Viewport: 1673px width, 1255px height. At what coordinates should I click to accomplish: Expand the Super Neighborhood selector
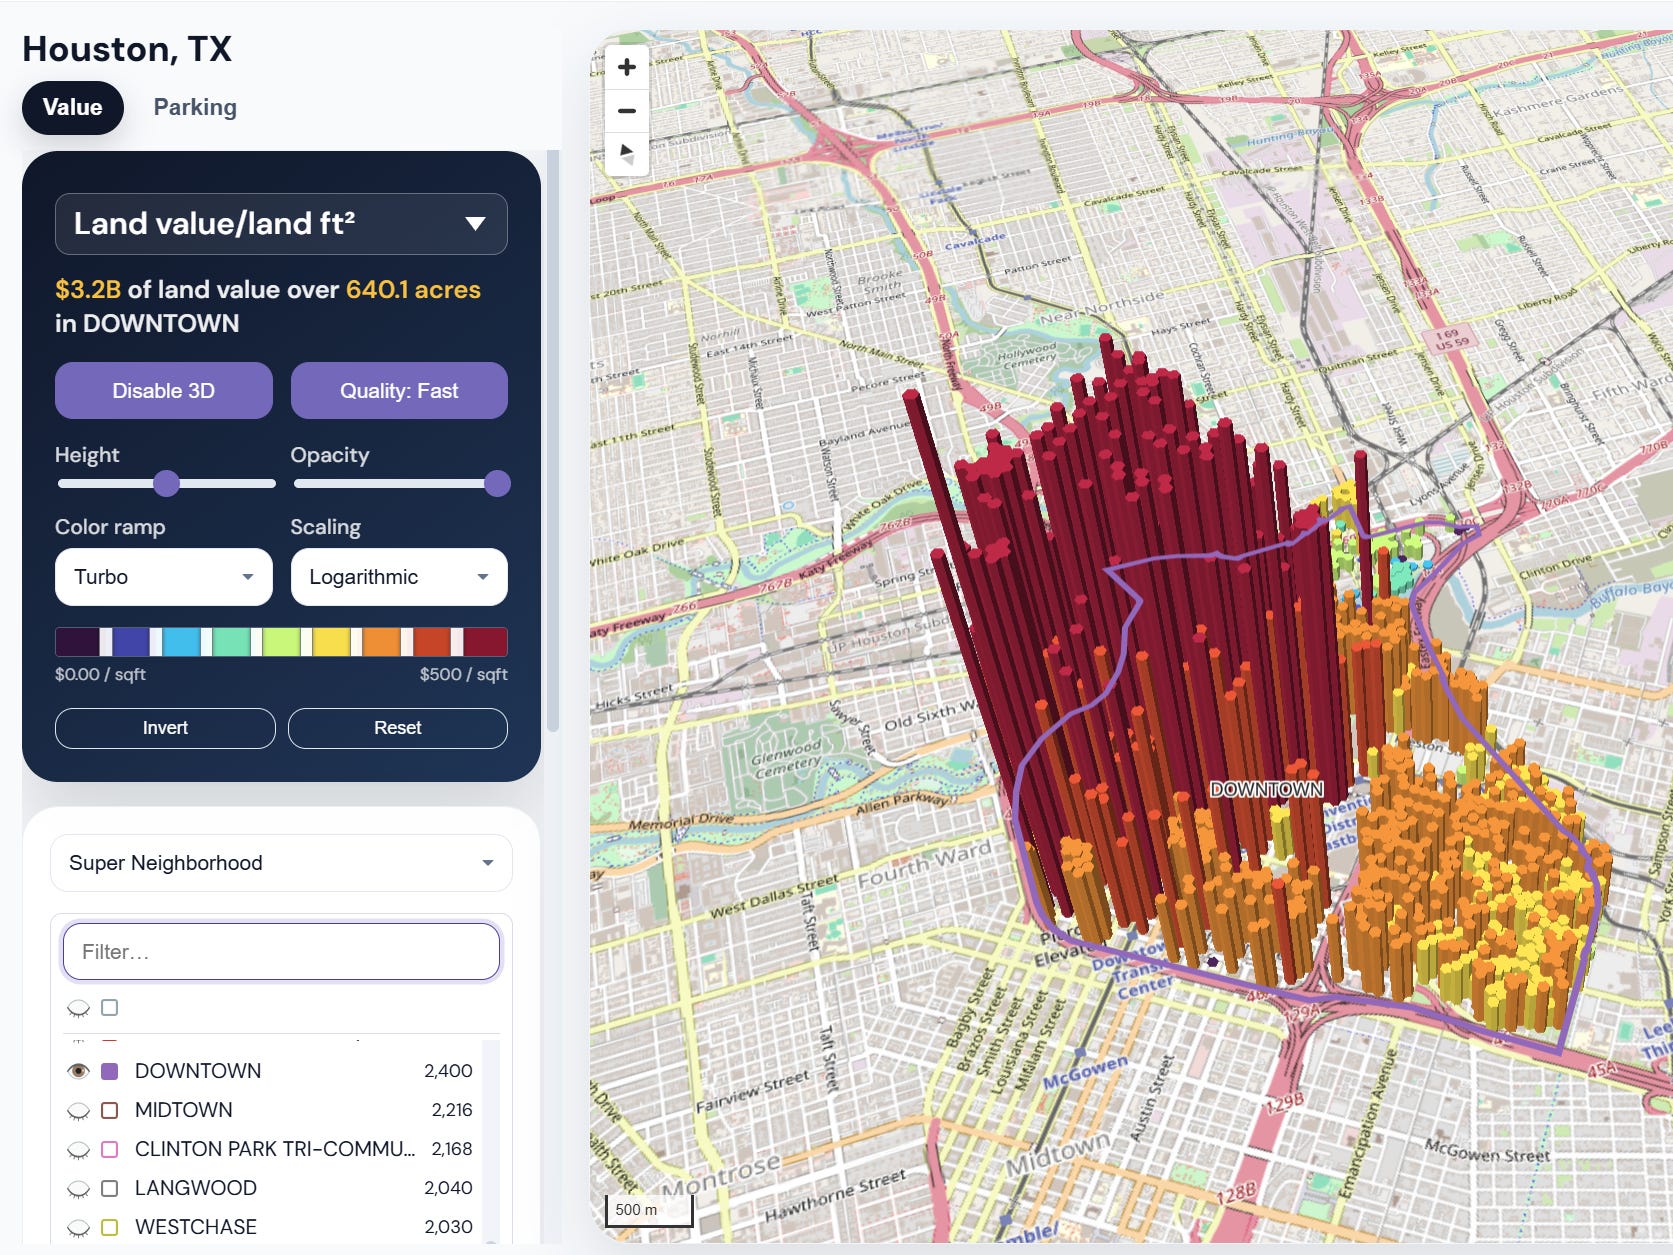click(x=281, y=863)
